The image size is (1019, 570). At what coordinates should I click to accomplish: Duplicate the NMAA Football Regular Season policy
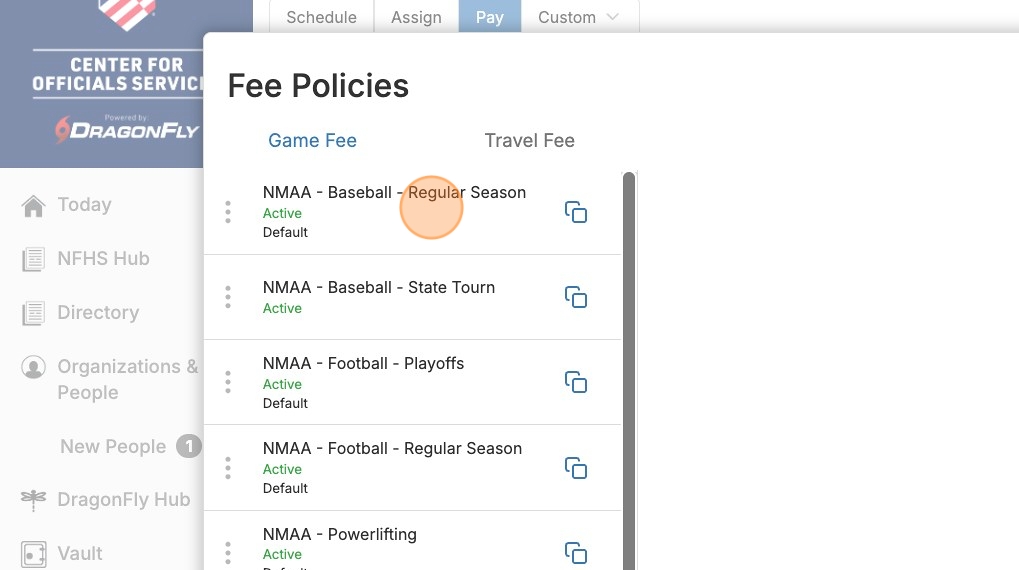[x=576, y=468]
